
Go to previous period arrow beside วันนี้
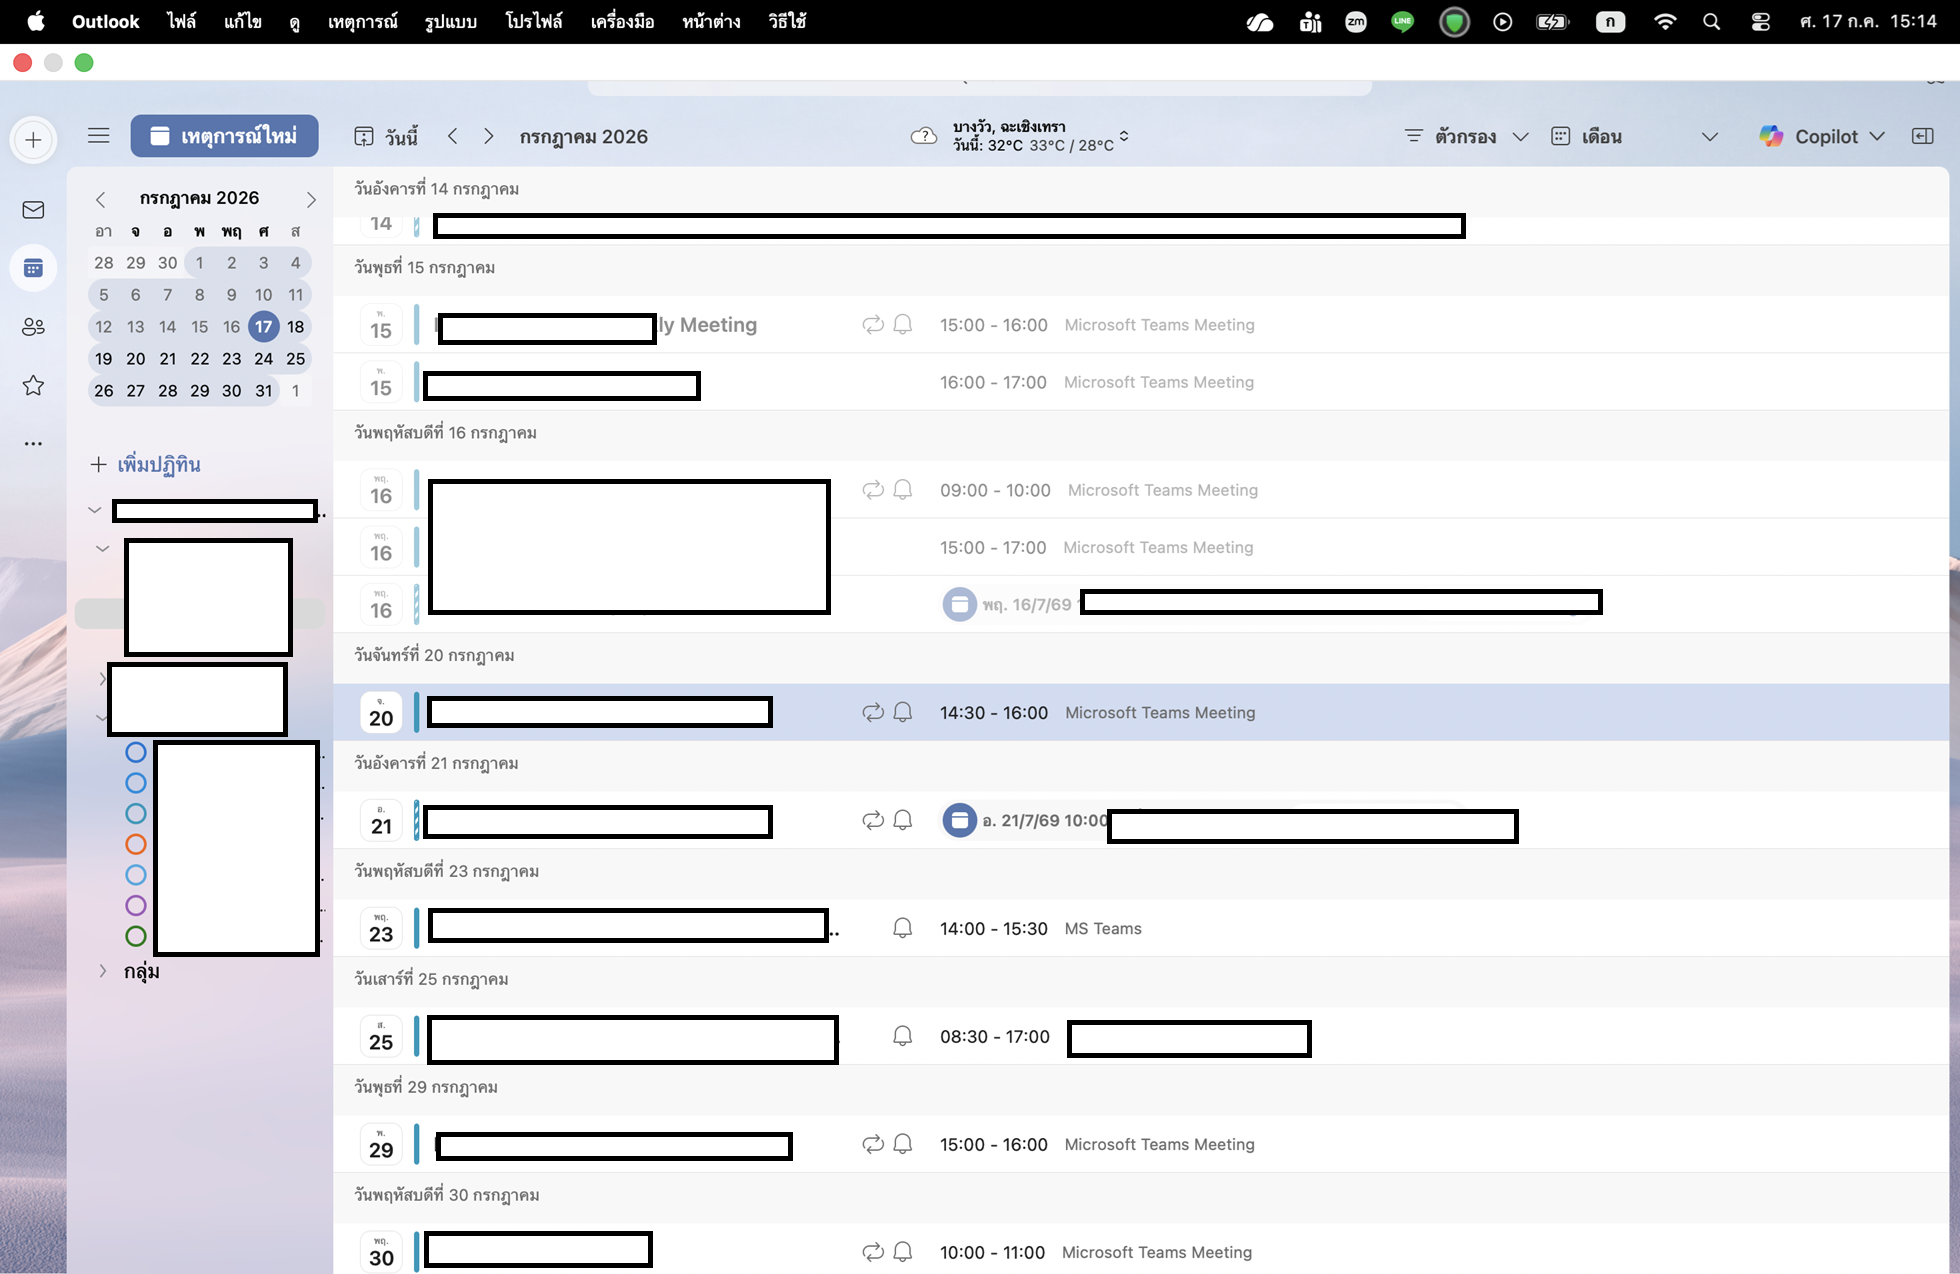pos(453,136)
